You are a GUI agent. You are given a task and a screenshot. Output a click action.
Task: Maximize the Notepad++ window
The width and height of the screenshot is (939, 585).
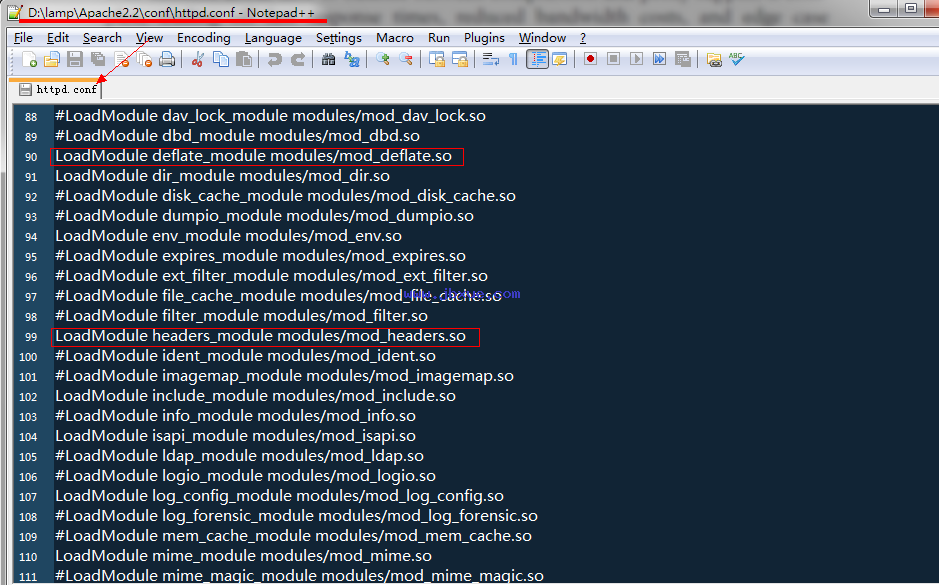(x=911, y=8)
